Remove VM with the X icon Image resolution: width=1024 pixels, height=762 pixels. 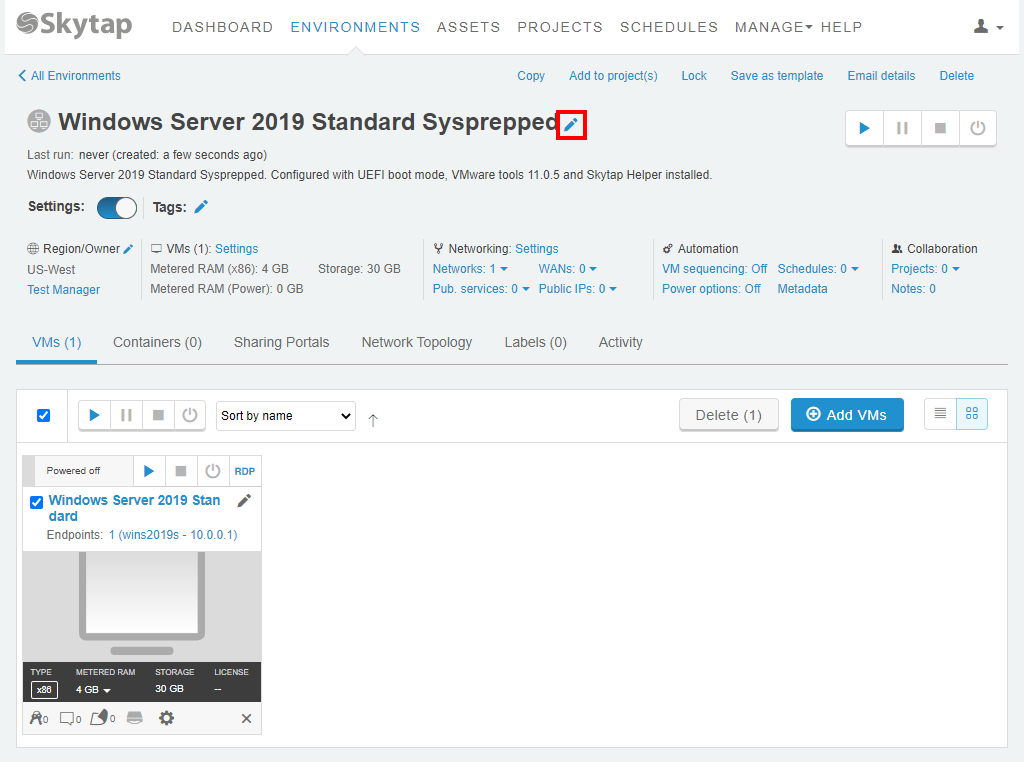(x=246, y=718)
